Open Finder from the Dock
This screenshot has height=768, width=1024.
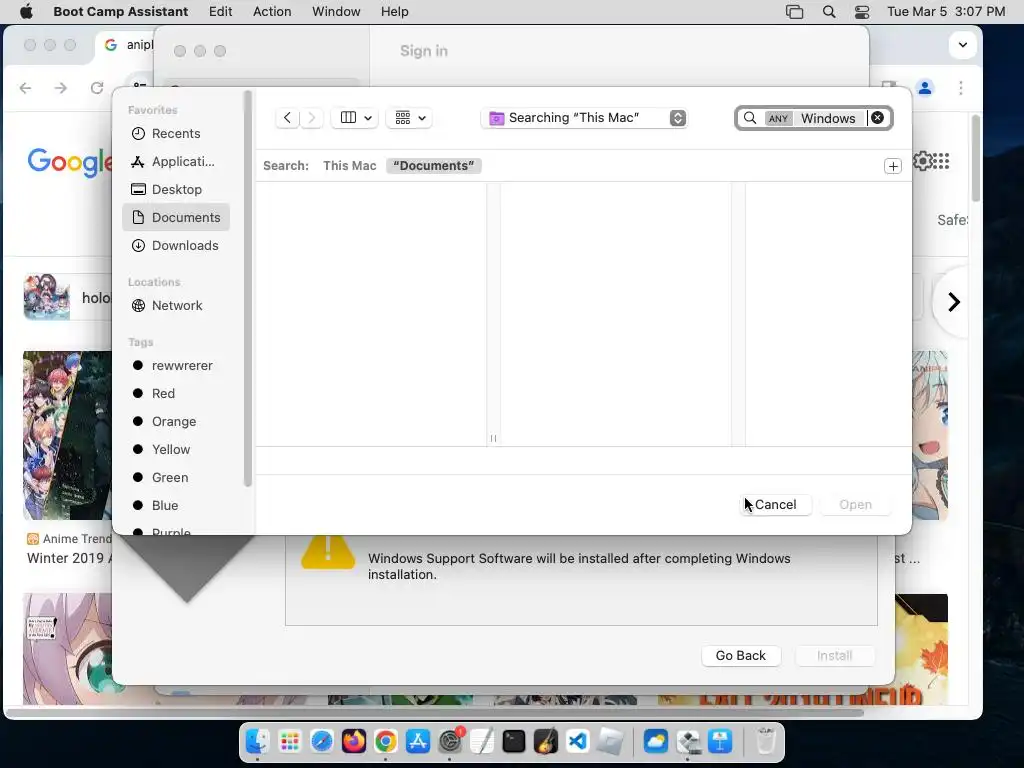258,742
